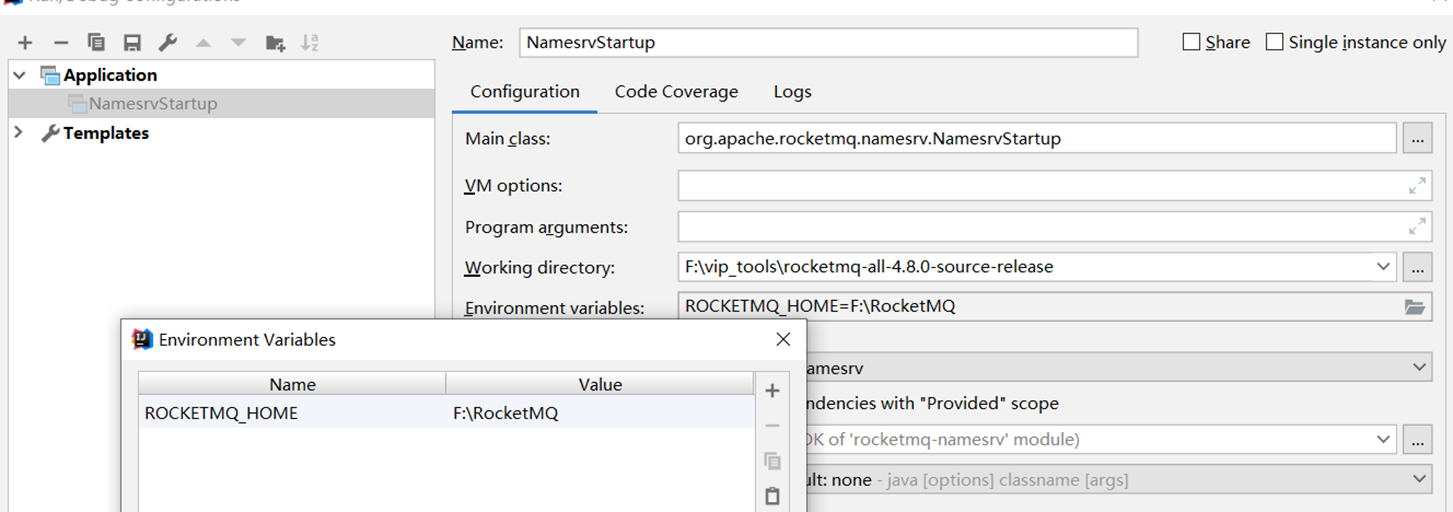Viewport: 1453px width, 512px height.
Task: Remove selected configuration with minus icon
Action: 61,43
